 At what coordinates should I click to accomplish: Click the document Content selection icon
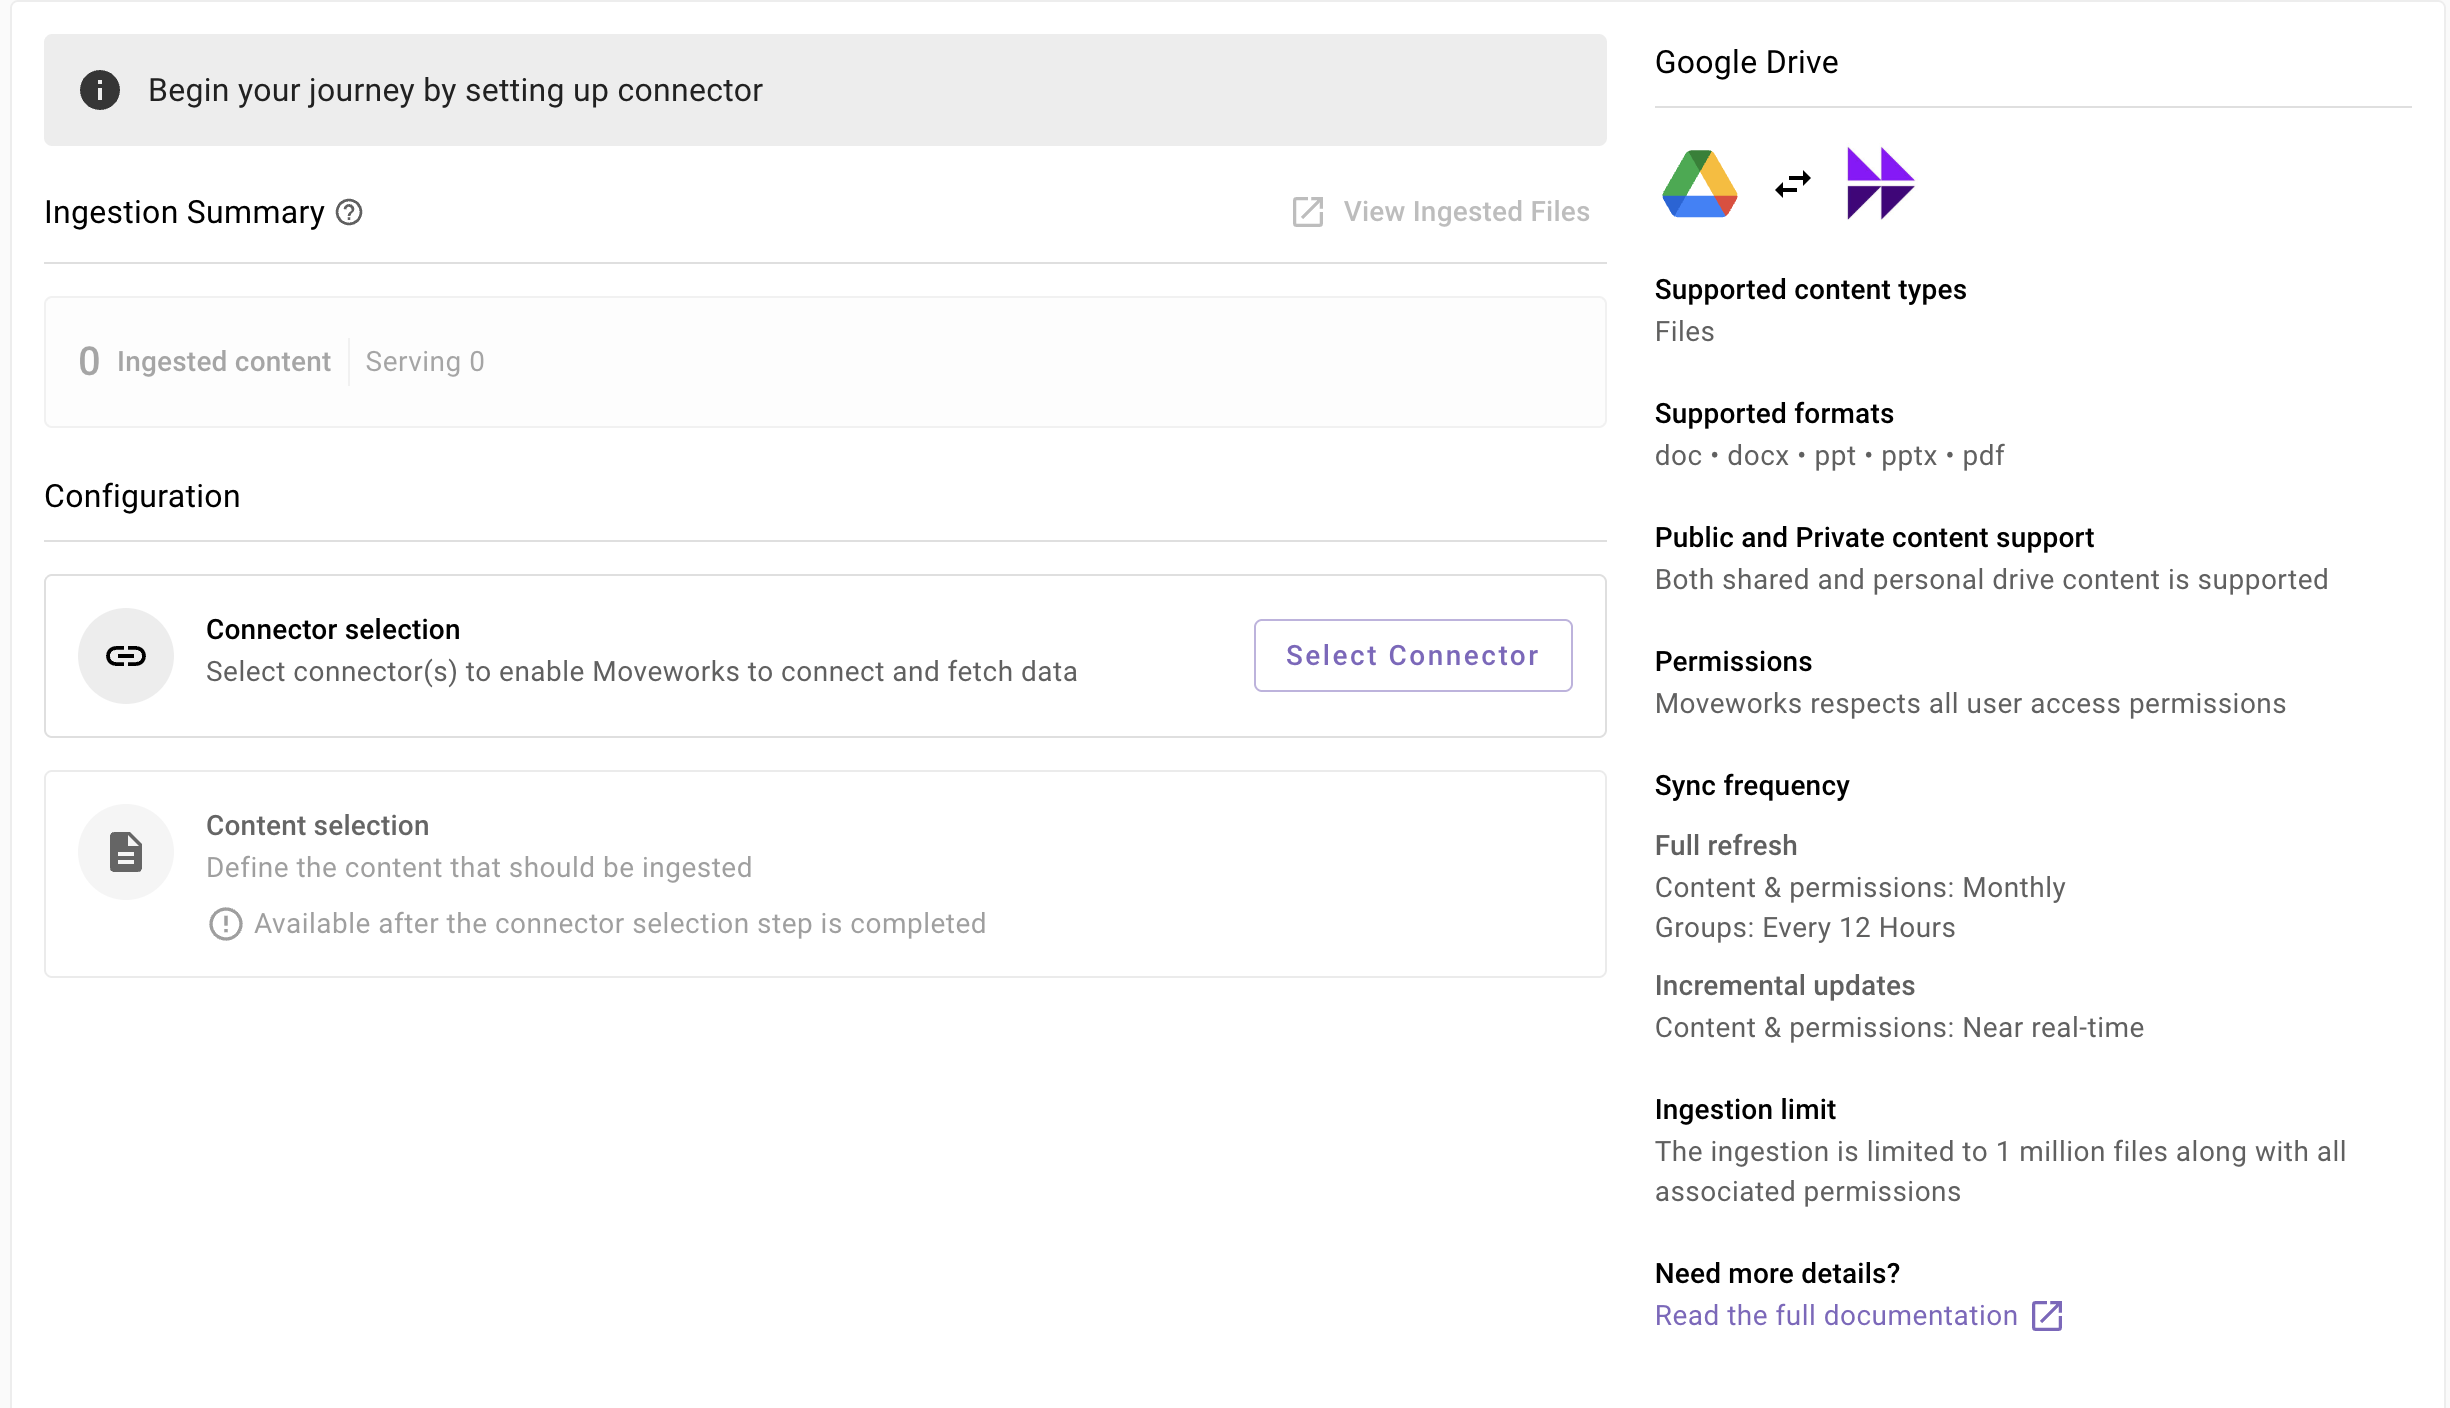pyautogui.click(x=126, y=852)
